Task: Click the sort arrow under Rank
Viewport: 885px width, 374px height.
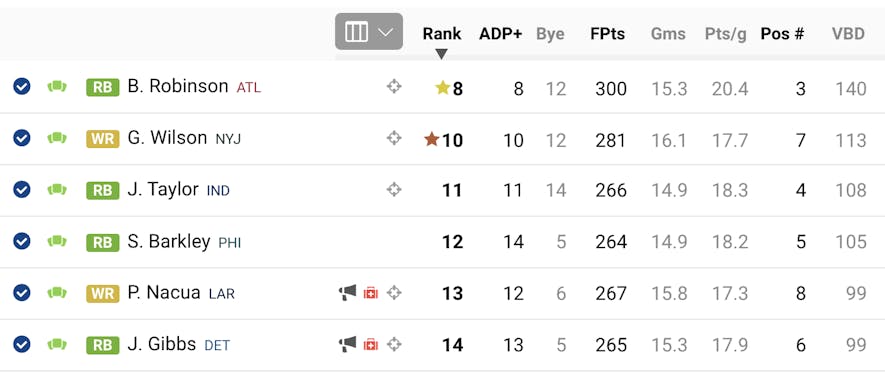Action: [442, 54]
